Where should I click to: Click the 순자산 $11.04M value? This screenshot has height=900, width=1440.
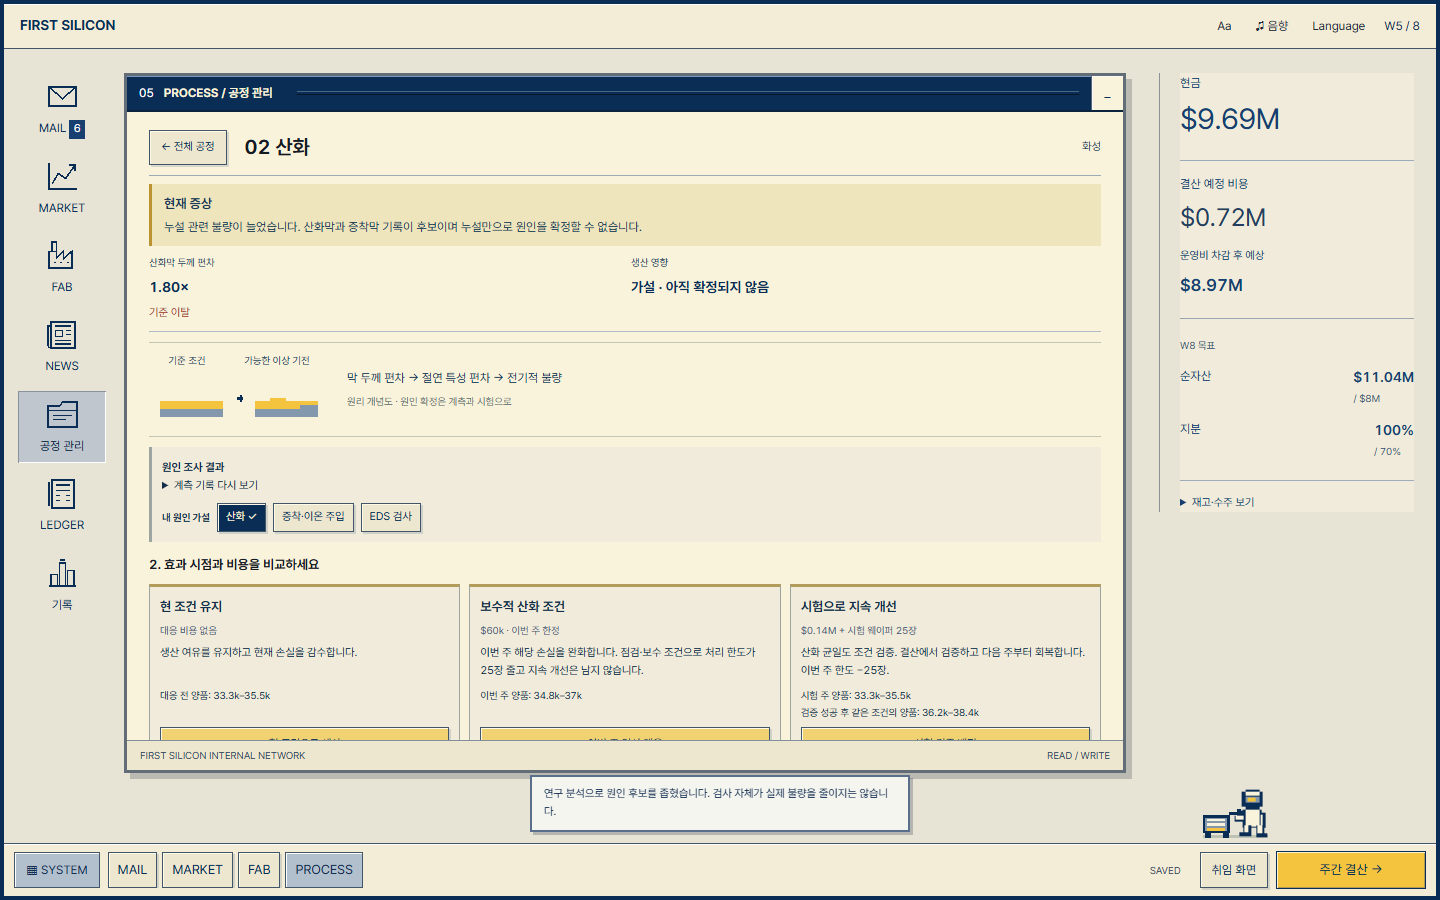[1383, 377]
